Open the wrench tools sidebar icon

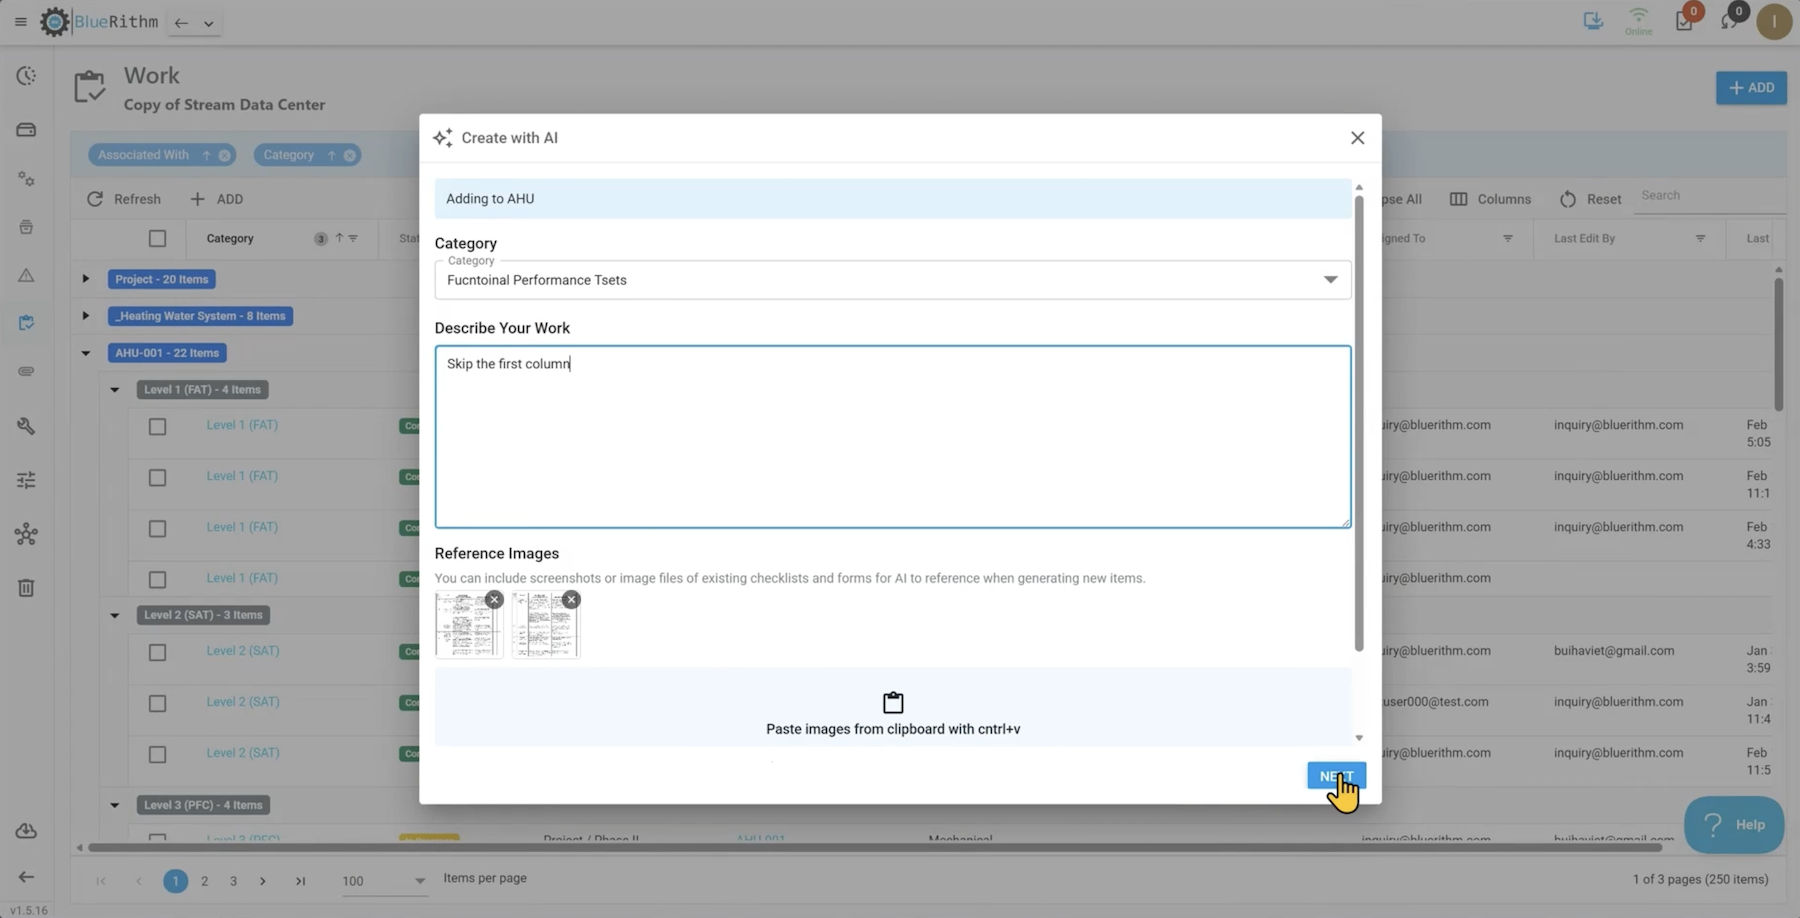[x=26, y=426]
